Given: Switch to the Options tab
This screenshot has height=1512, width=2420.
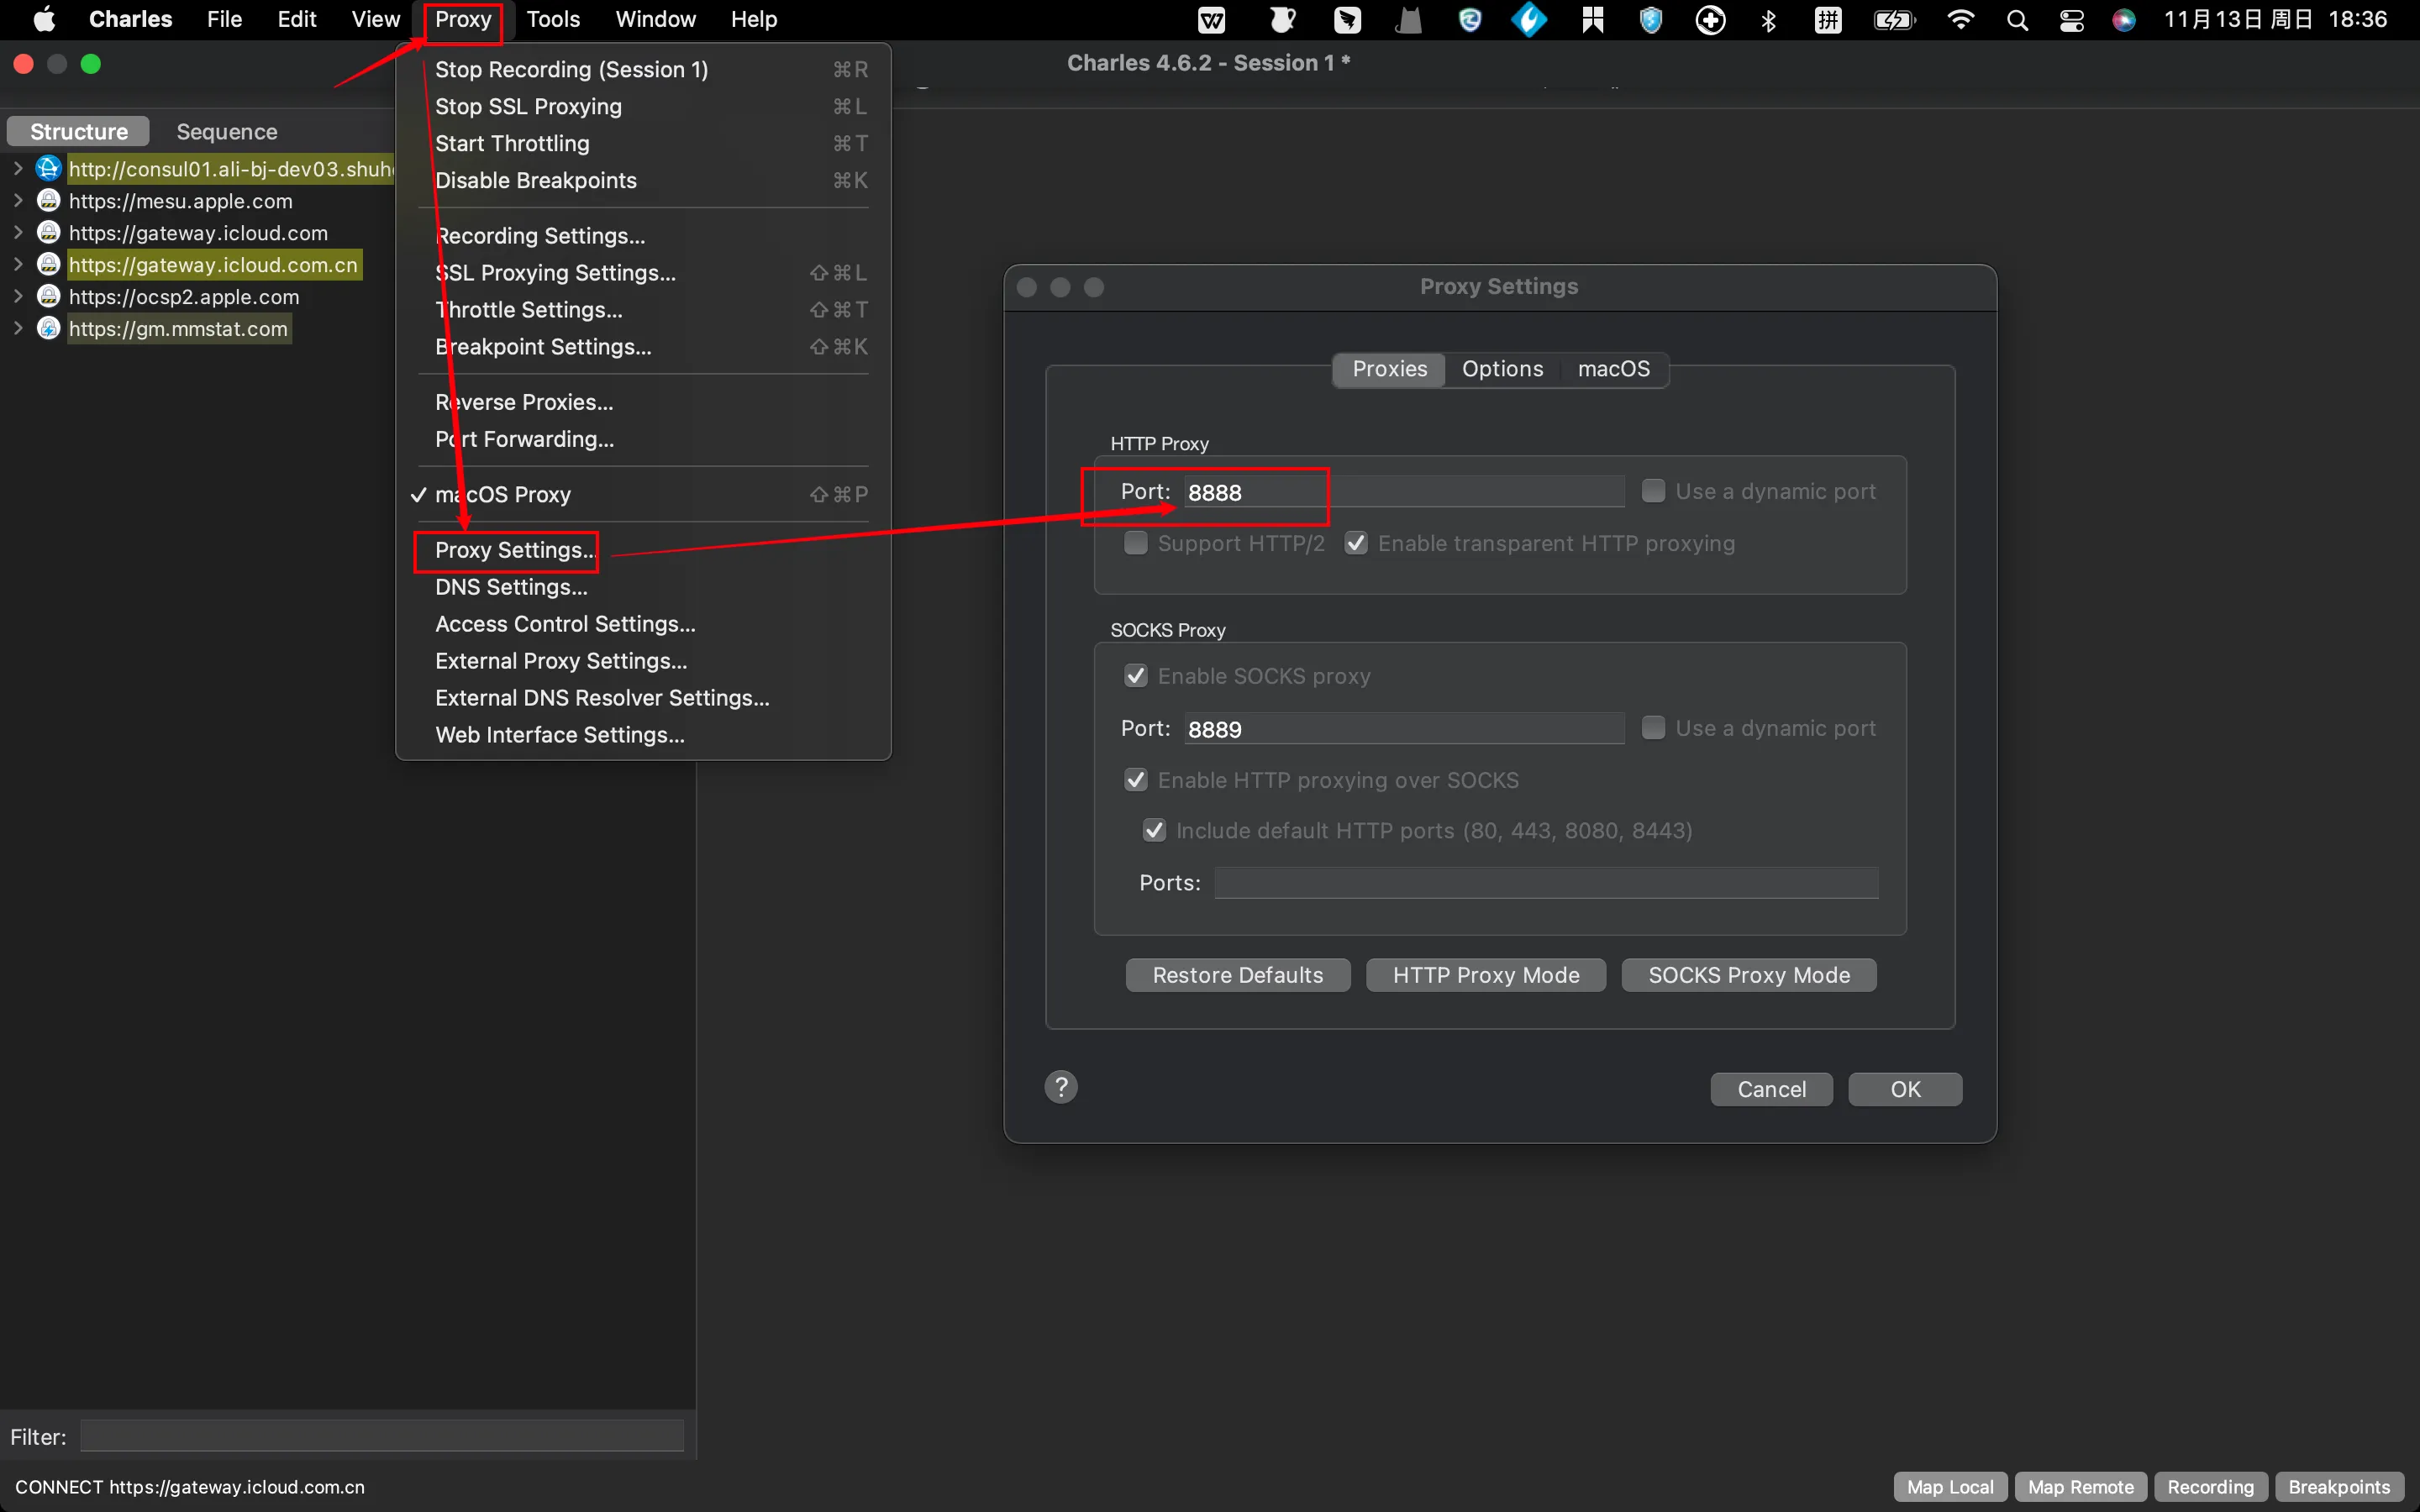Looking at the screenshot, I should click(1502, 369).
